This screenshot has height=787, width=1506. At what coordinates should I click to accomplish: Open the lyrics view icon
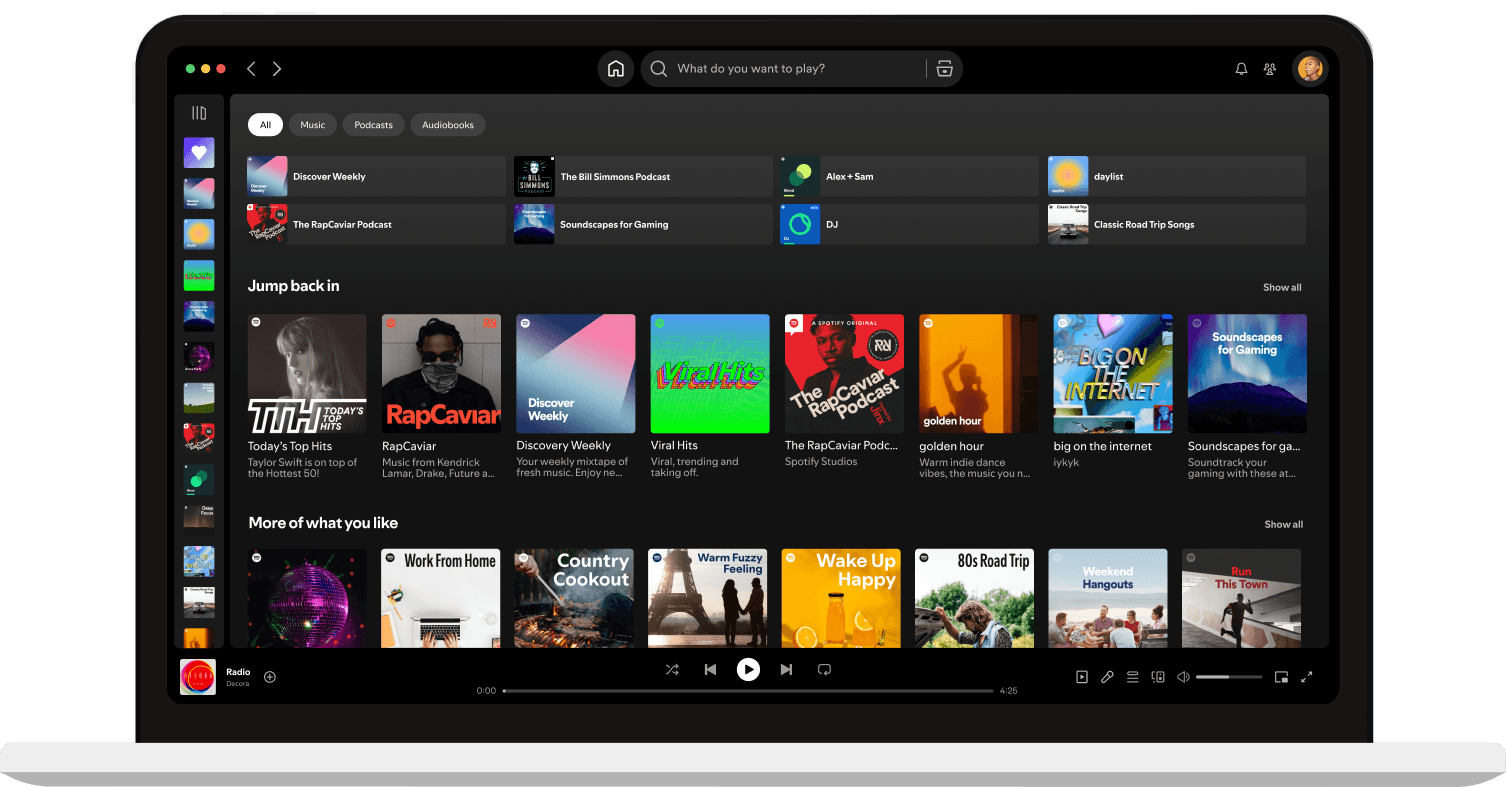tap(1107, 676)
